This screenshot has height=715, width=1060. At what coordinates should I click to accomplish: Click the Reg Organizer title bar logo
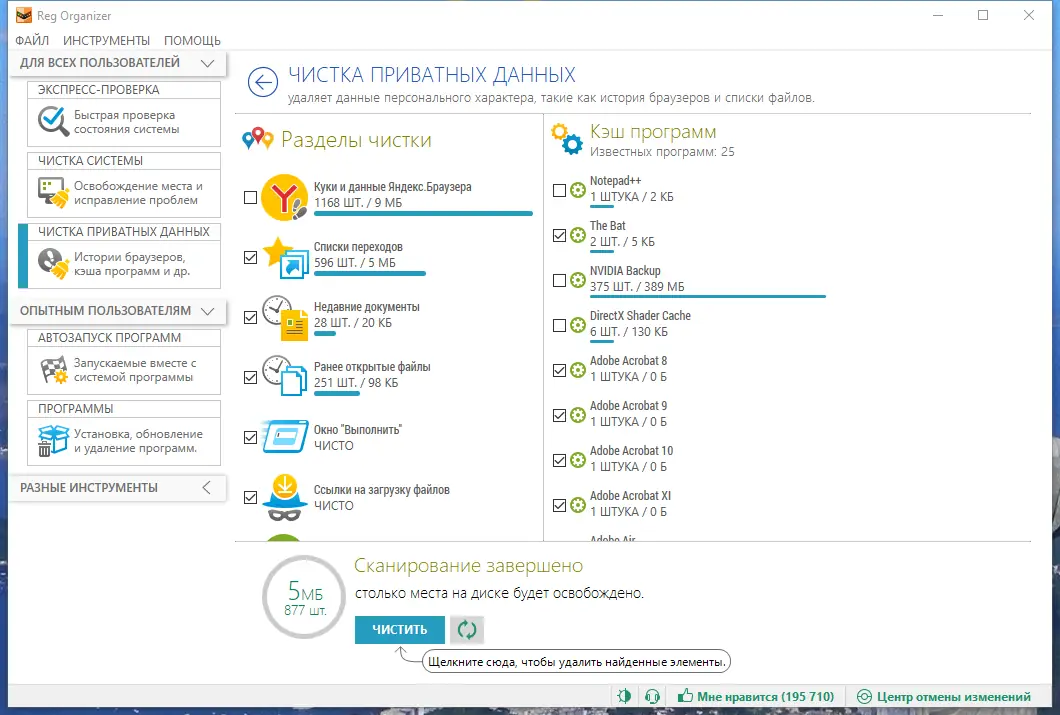[24, 15]
